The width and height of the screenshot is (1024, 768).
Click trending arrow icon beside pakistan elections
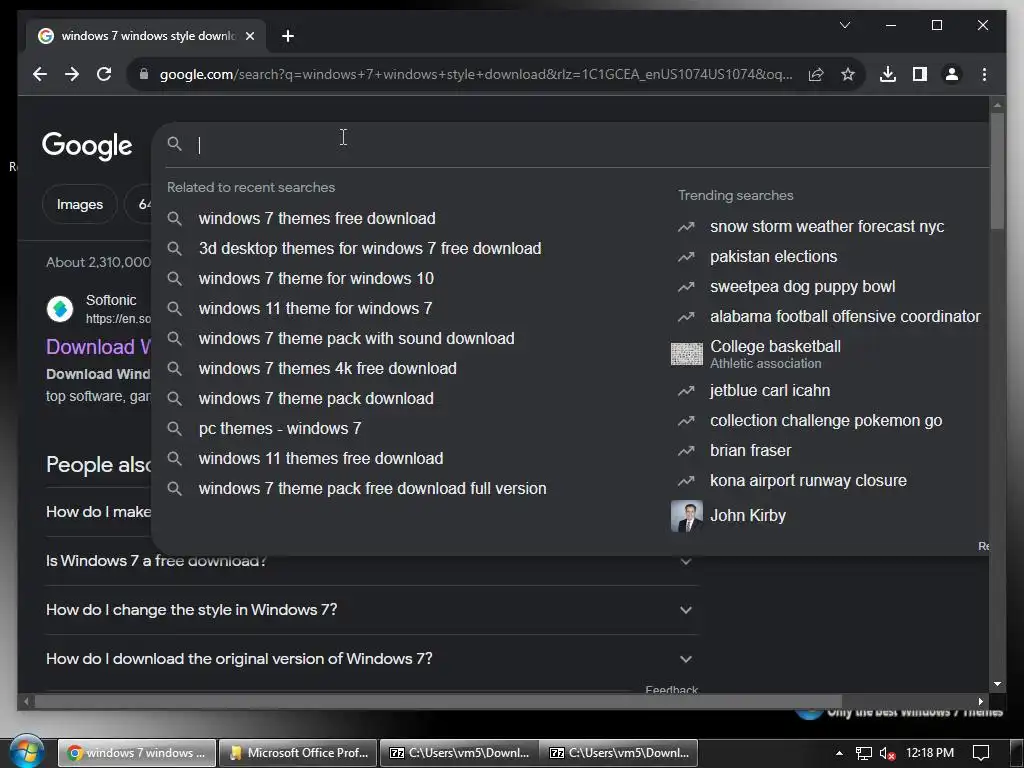tap(686, 257)
